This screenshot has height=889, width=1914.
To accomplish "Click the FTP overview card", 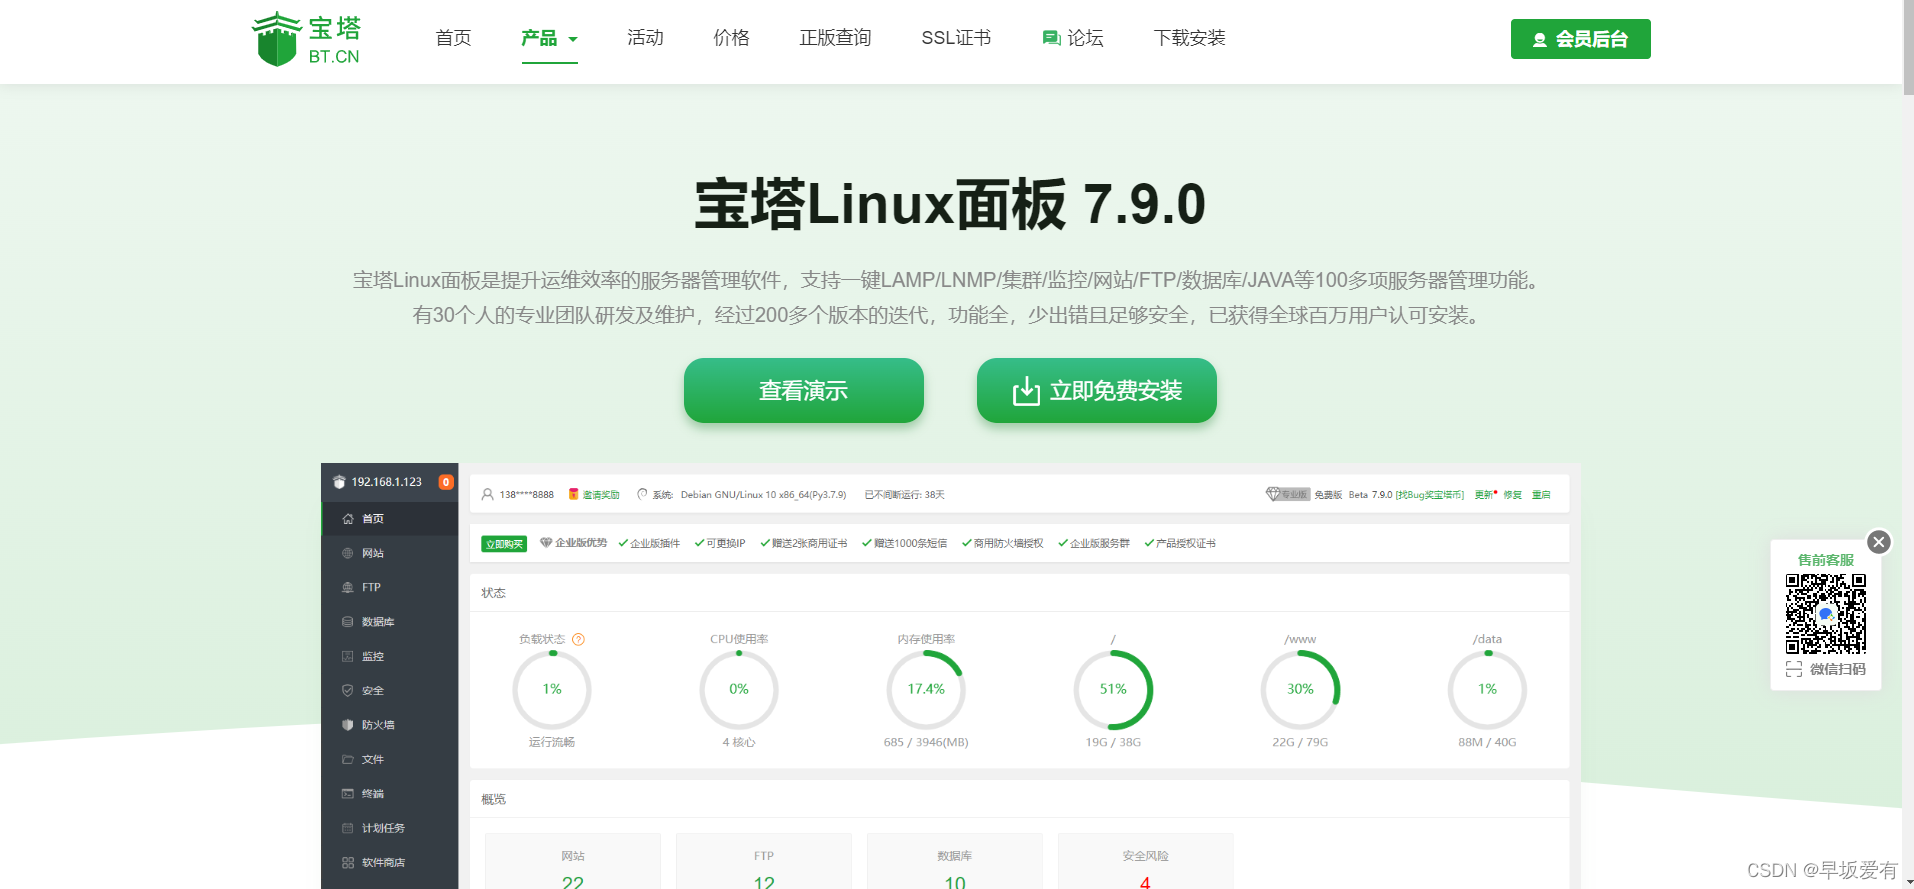I will (x=764, y=861).
